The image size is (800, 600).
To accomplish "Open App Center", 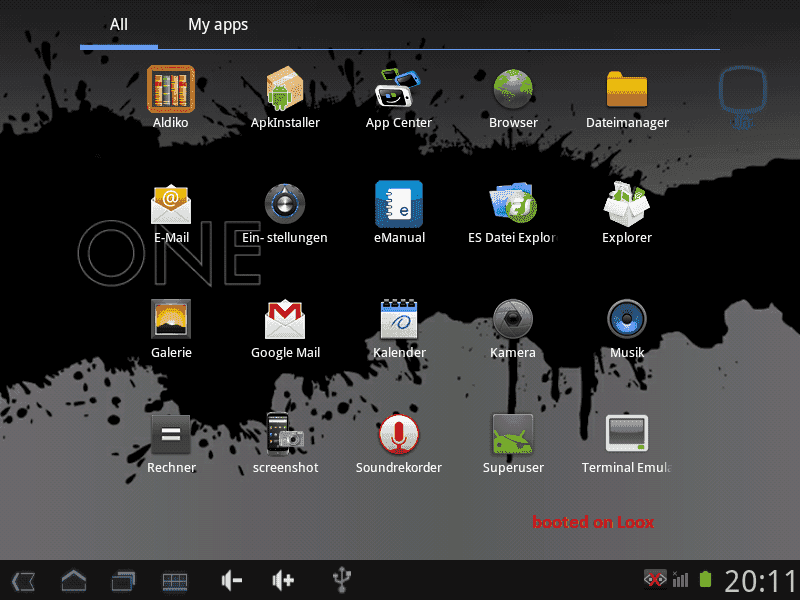I will (x=398, y=96).
